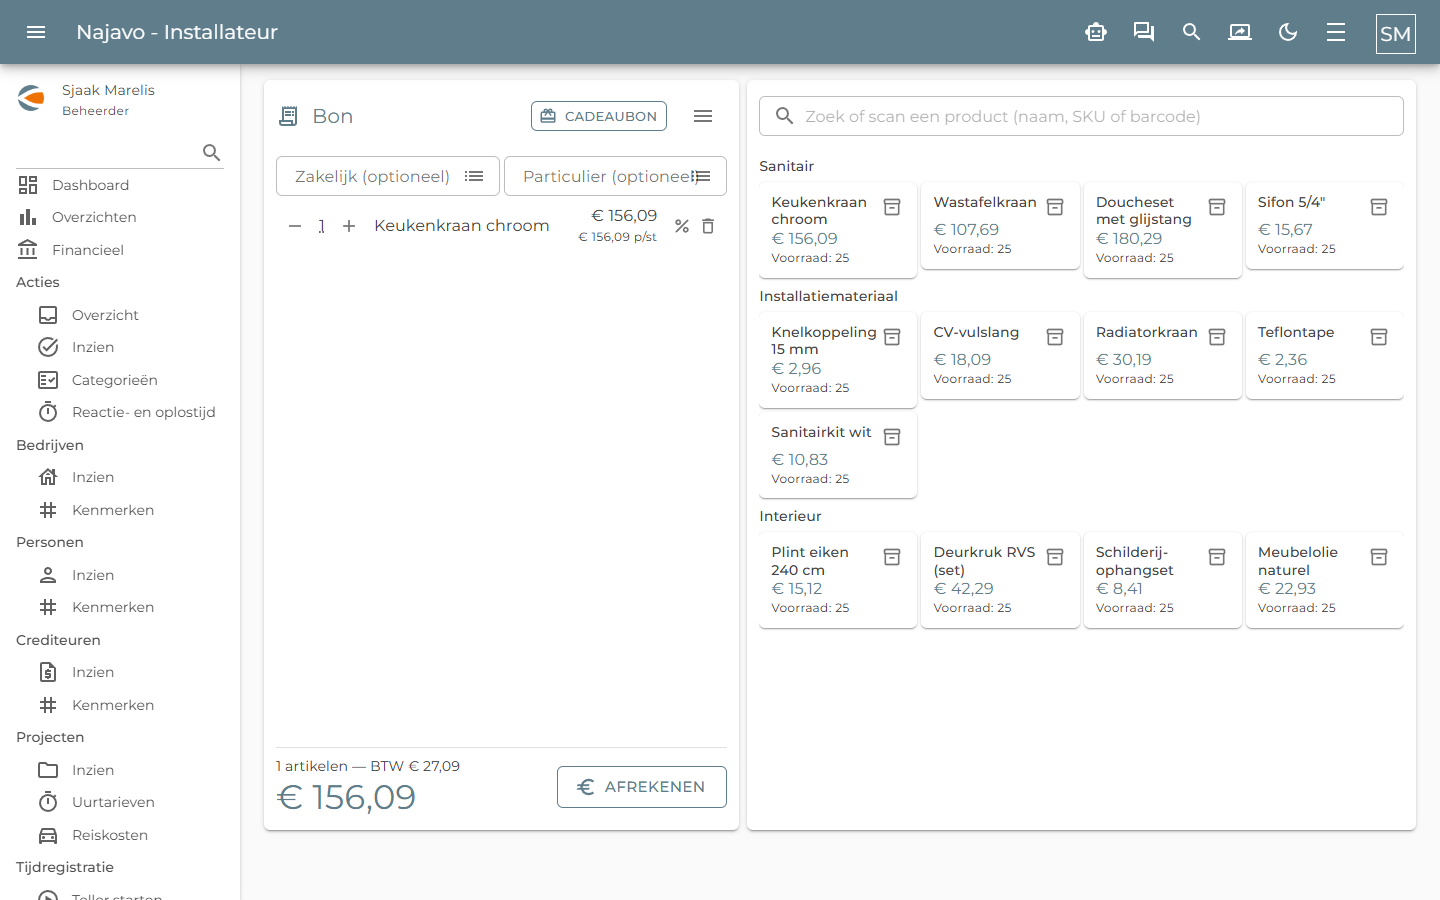Click the sidebar search icon
1440x900 pixels.
[x=212, y=152]
